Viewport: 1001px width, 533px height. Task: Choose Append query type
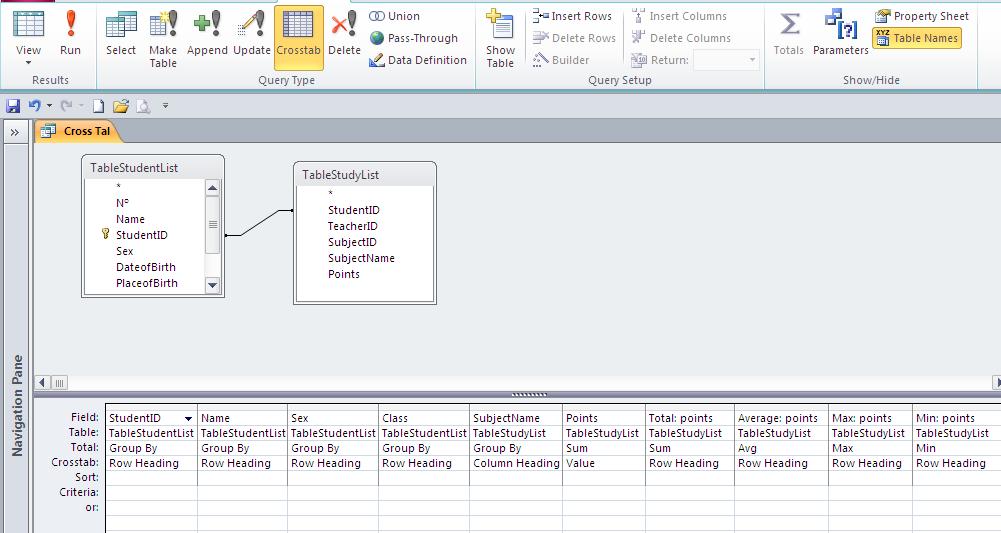tap(207, 32)
